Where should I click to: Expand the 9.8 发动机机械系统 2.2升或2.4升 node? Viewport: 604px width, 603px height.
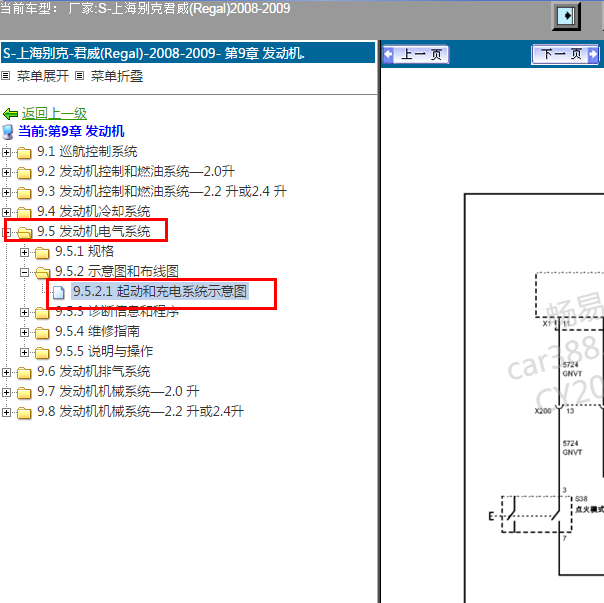[x=6, y=413]
